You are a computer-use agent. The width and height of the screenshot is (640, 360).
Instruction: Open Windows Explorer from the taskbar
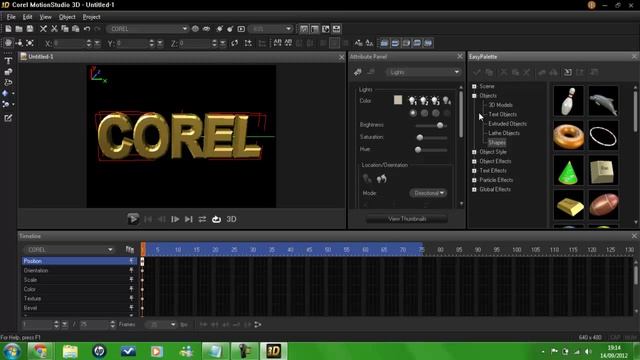tap(70, 351)
